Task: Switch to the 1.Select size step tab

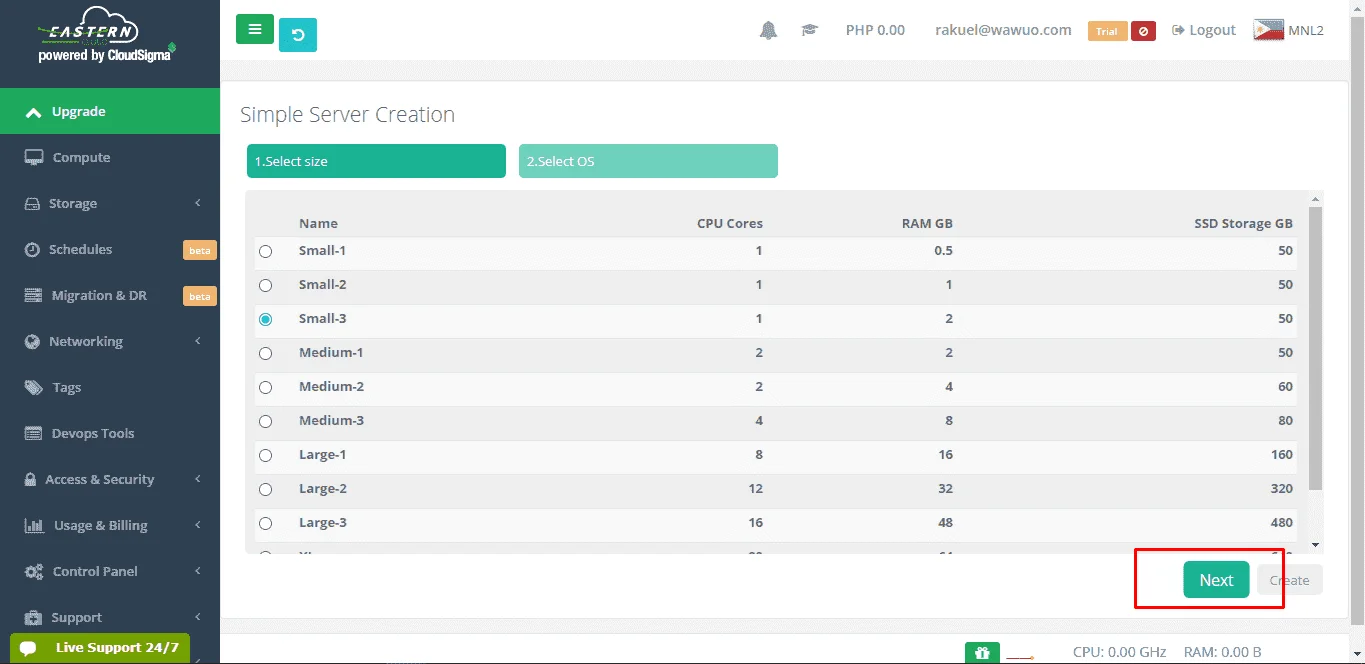Action: [x=376, y=161]
